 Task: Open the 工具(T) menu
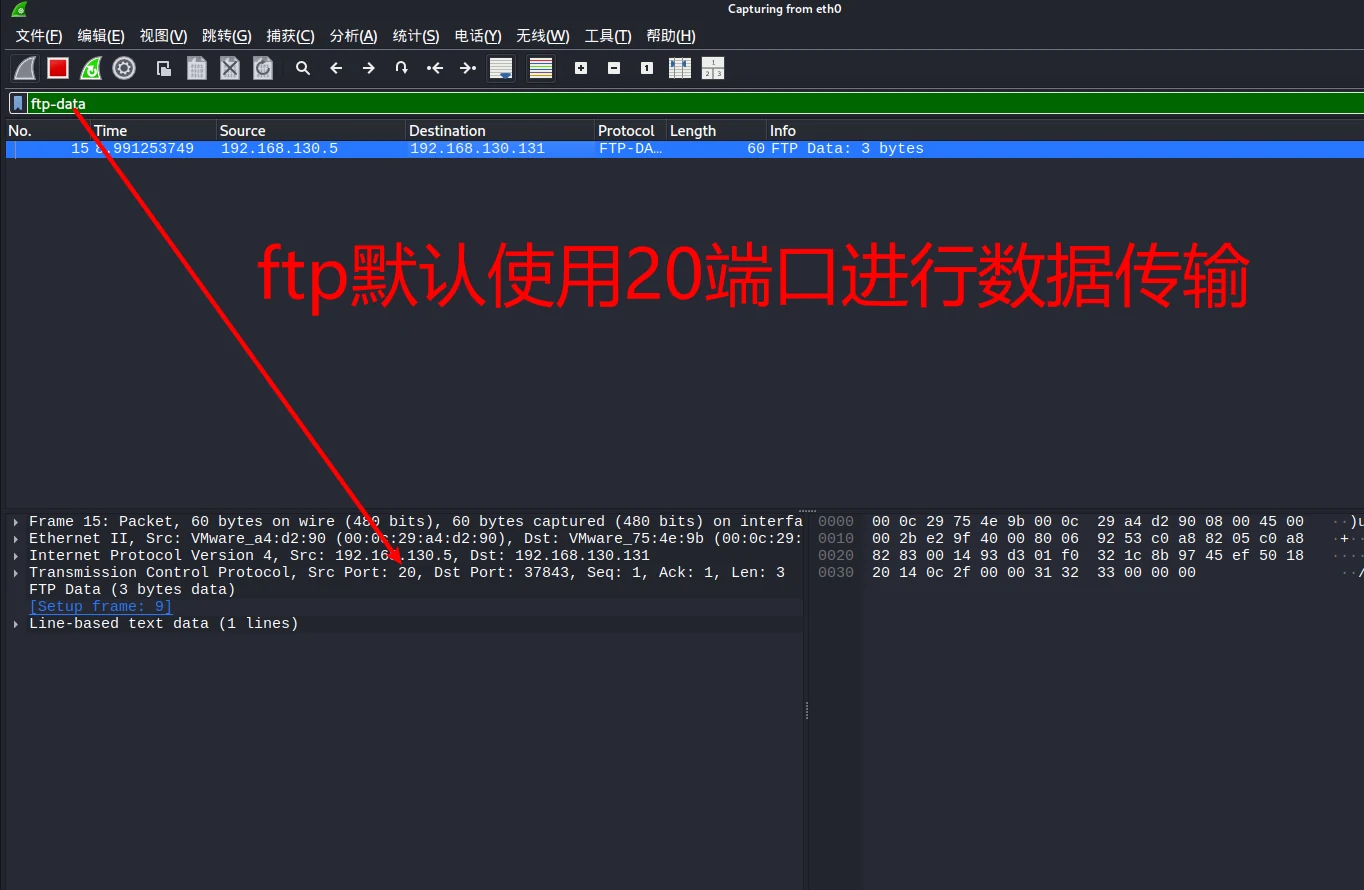coord(608,36)
